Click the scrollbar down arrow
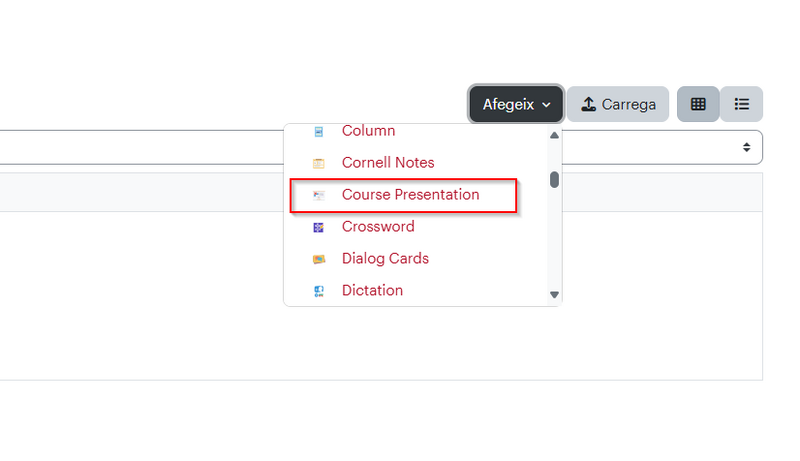This screenshot has height=461, width=800. click(555, 295)
